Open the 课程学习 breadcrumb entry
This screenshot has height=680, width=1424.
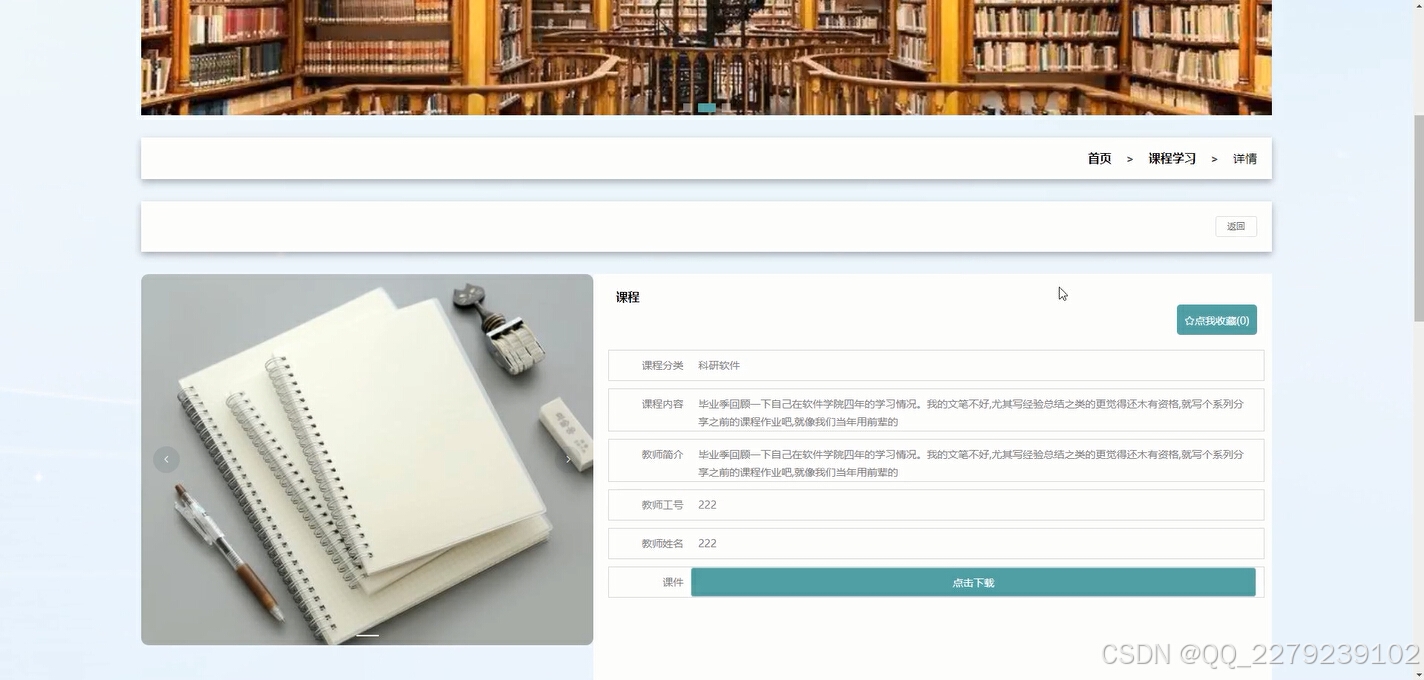1171,158
